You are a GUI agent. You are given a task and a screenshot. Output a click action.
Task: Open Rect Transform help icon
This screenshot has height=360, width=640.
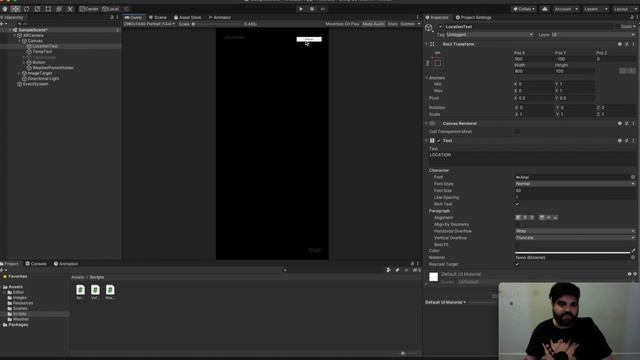point(620,44)
